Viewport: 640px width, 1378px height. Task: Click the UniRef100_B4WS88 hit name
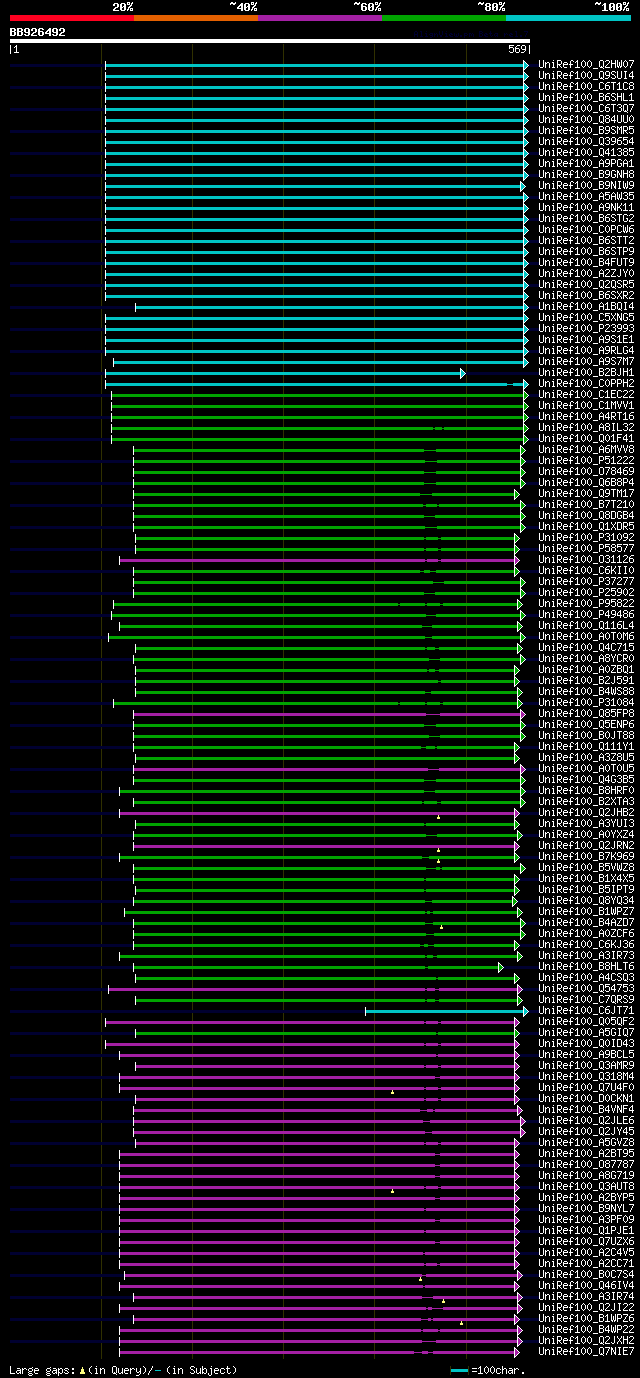(586, 692)
